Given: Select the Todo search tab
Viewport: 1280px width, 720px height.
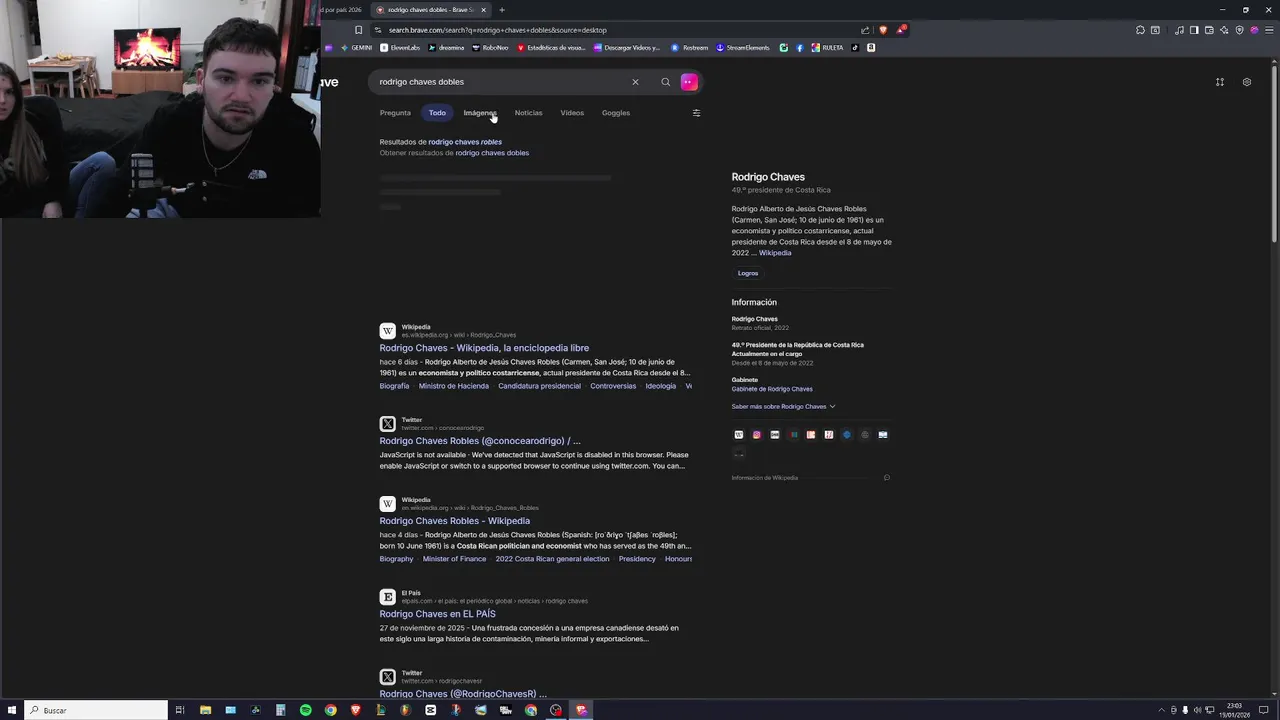Looking at the screenshot, I should tap(437, 113).
